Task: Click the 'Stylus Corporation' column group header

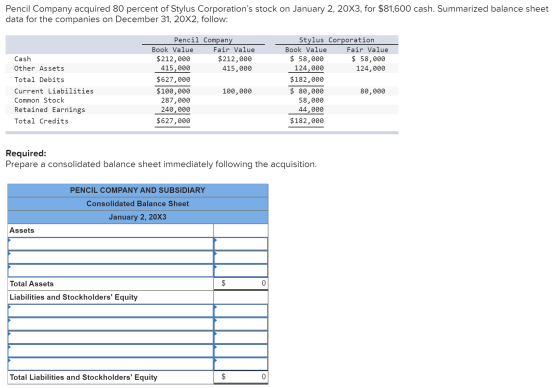Action: click(337, 40)
